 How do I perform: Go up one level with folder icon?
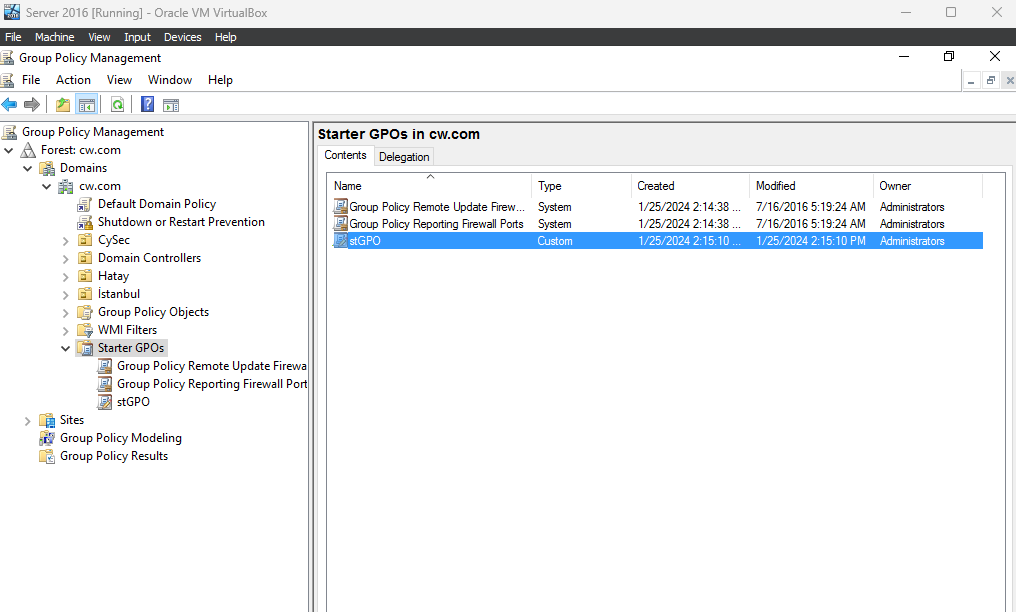click(x=63, y=104)
